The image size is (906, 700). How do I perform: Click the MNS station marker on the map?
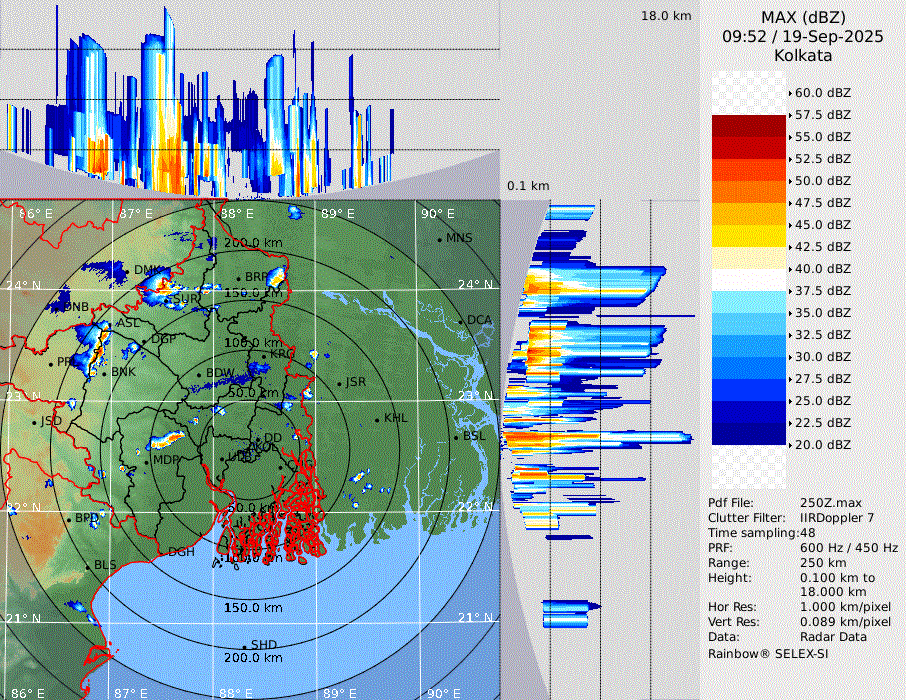[x=440, y=239]
